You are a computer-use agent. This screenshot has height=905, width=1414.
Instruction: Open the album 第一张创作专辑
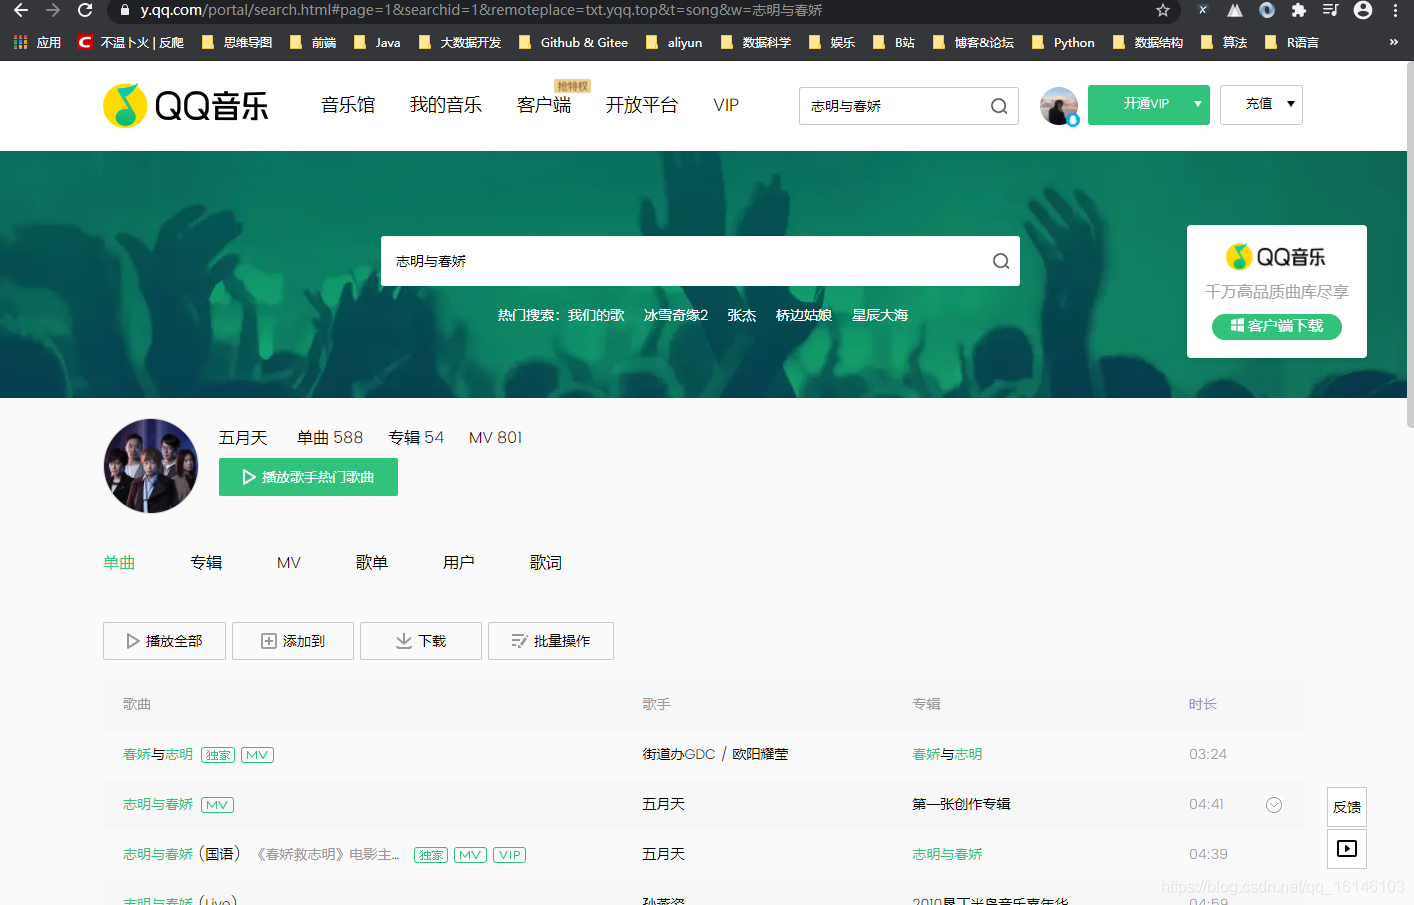coord(961,804)
